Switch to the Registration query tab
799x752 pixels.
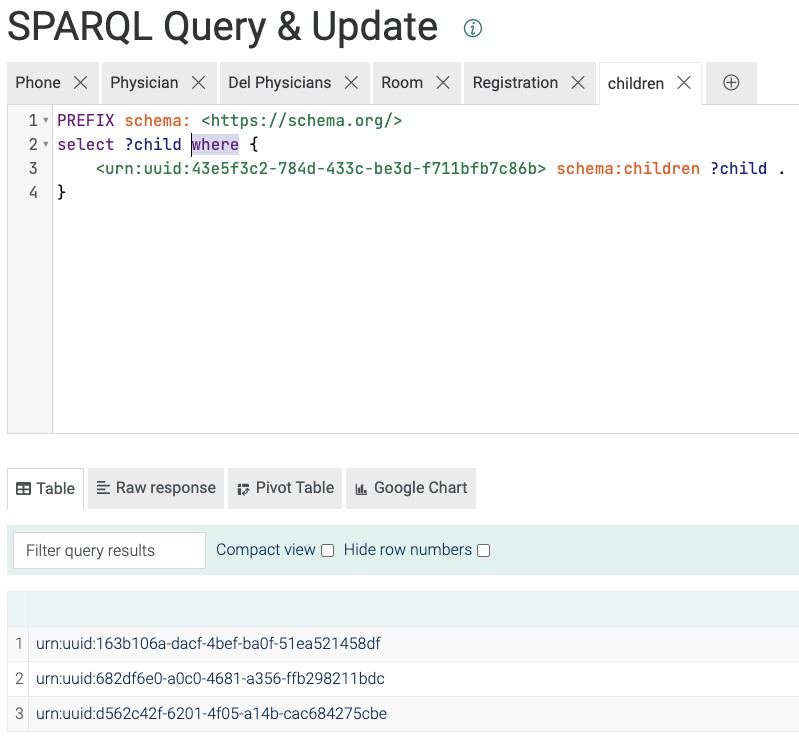[x=515, y=83]
